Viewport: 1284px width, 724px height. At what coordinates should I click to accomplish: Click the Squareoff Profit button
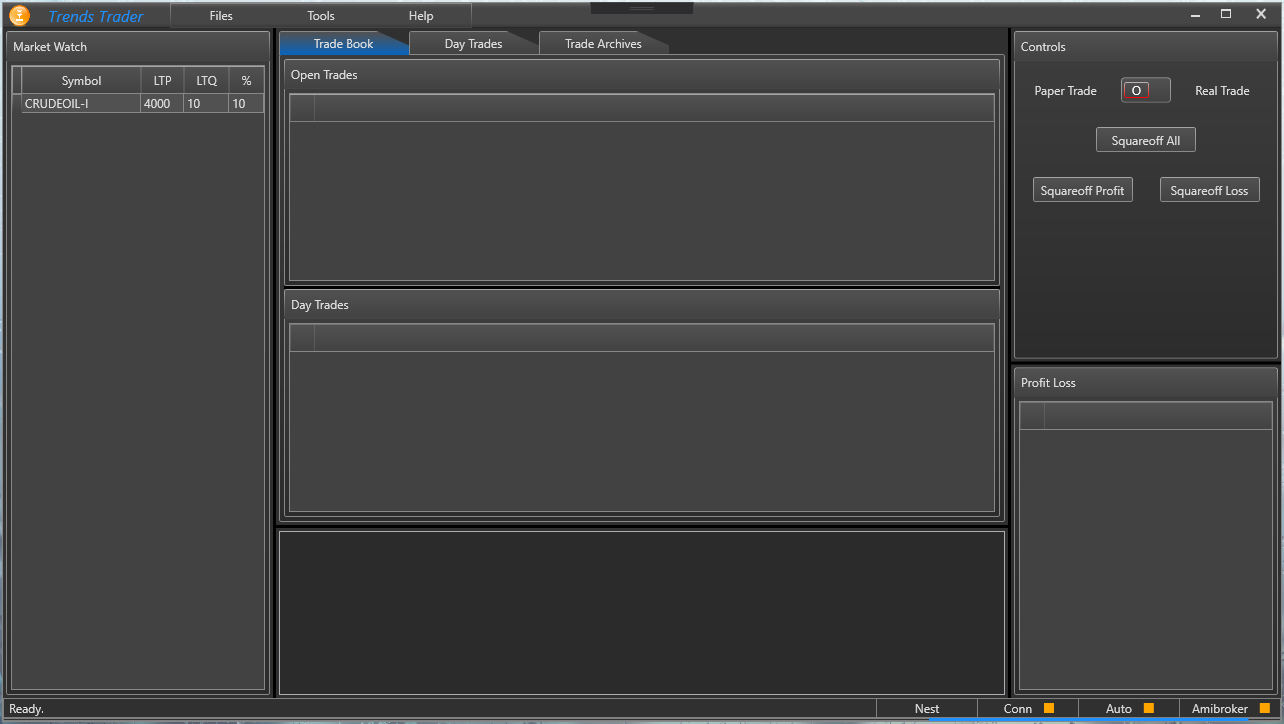pyautogui.click(x=1083, y=190)
